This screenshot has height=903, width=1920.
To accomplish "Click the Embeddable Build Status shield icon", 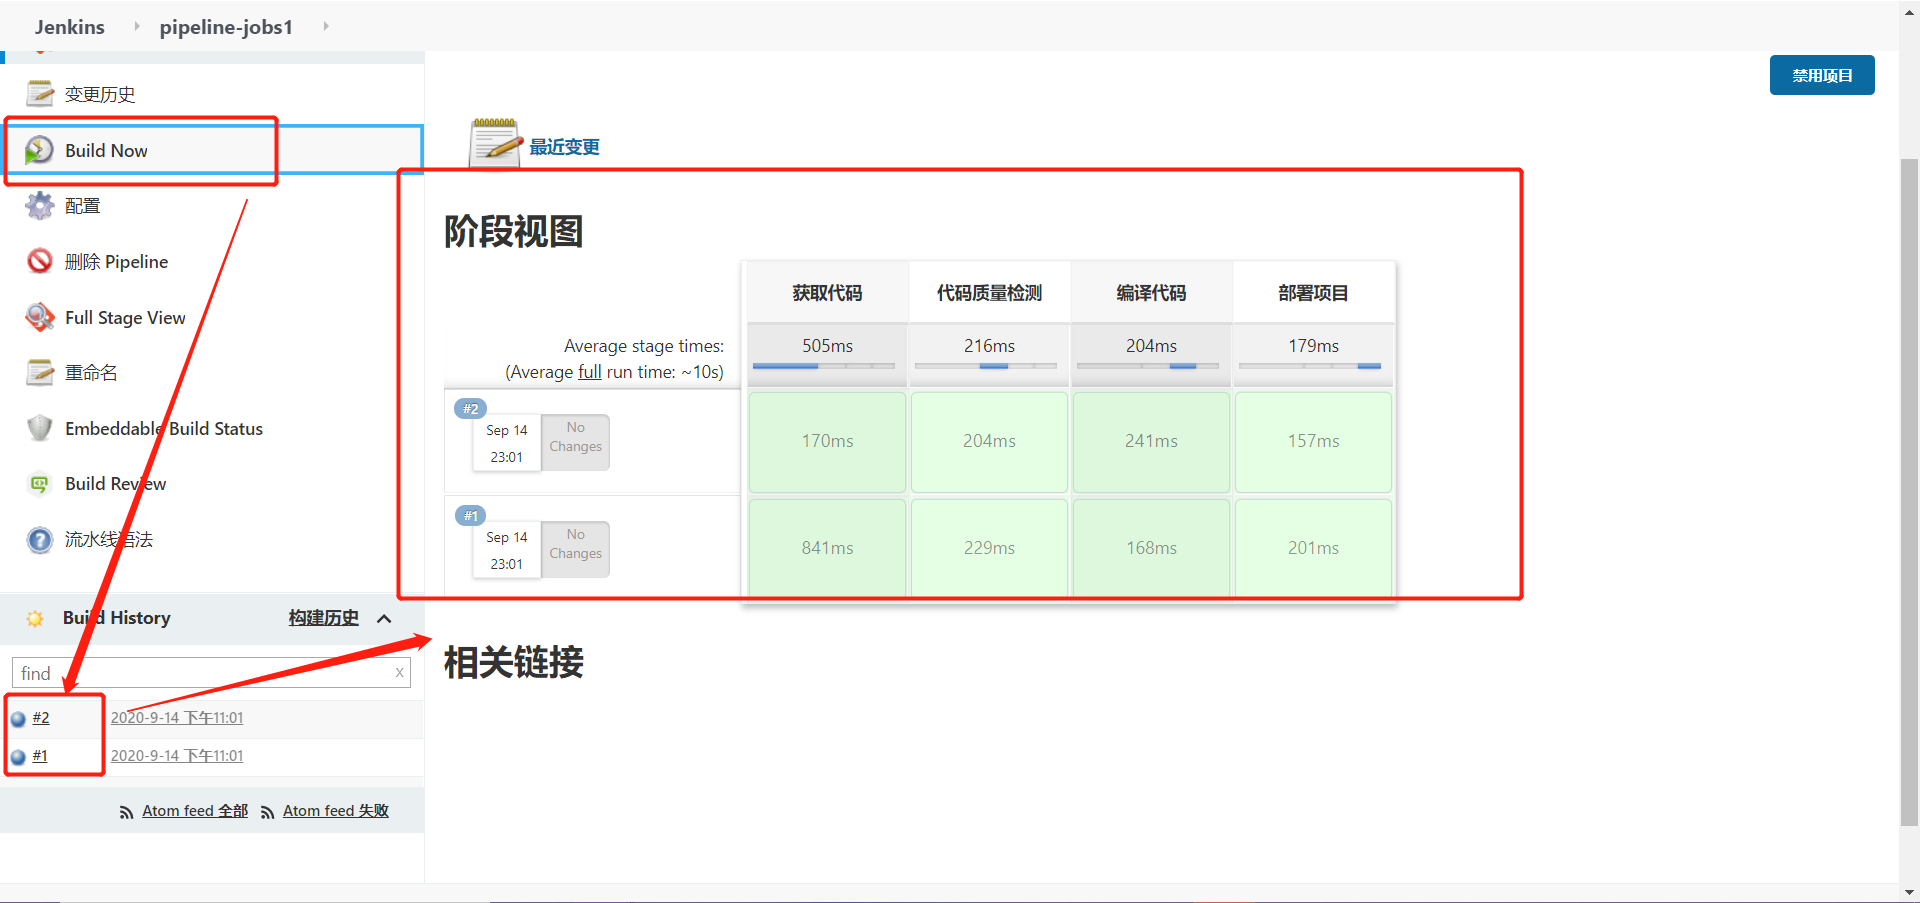I will (40, 428).
